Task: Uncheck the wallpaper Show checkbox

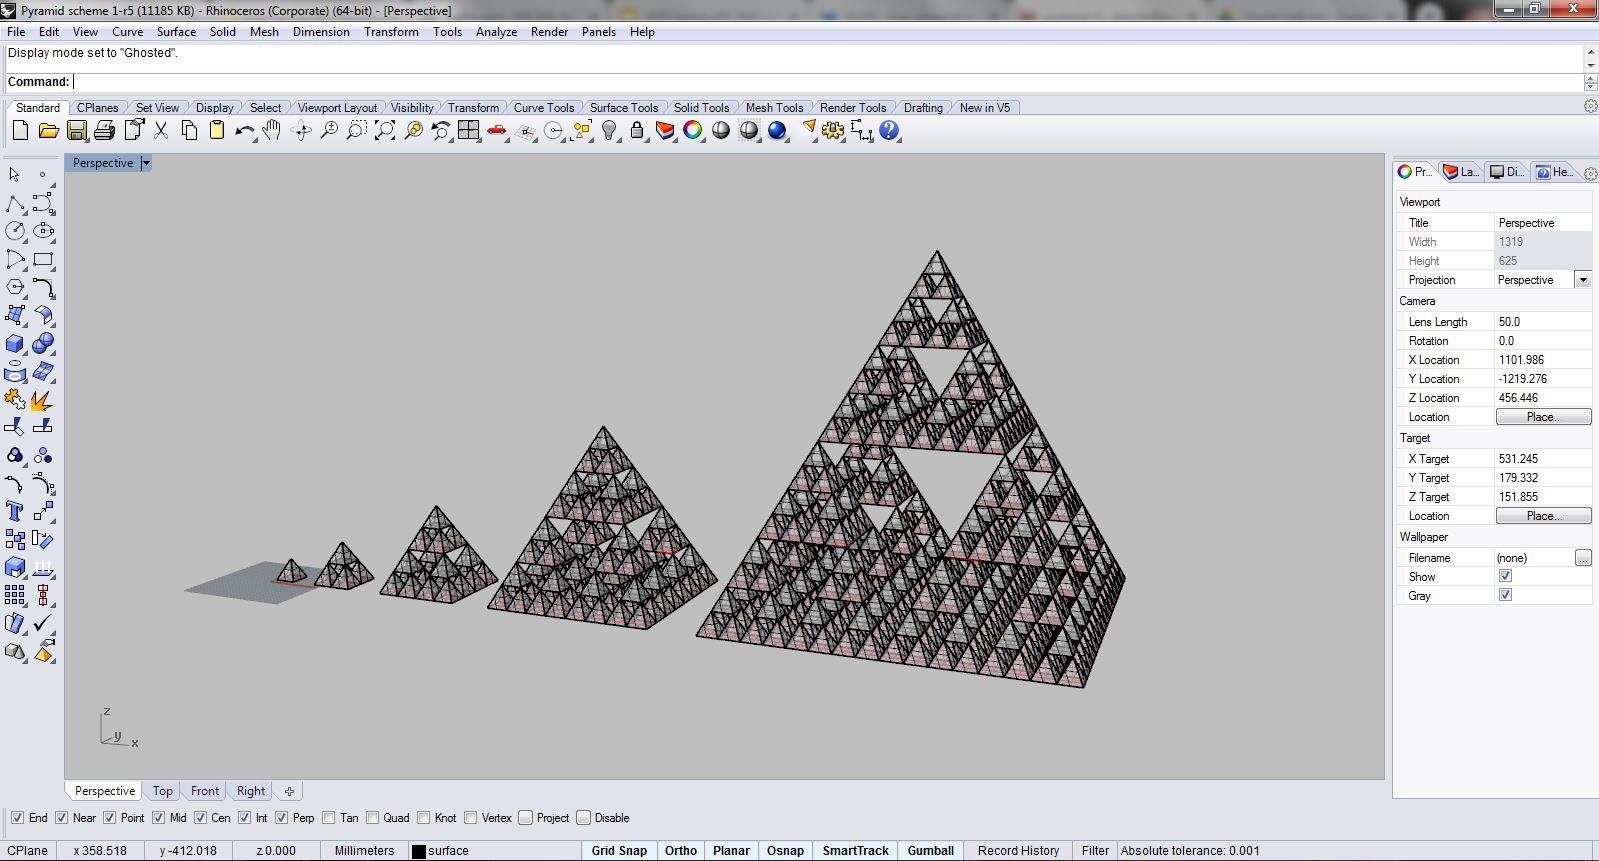Action: [x=1505, y=577]
